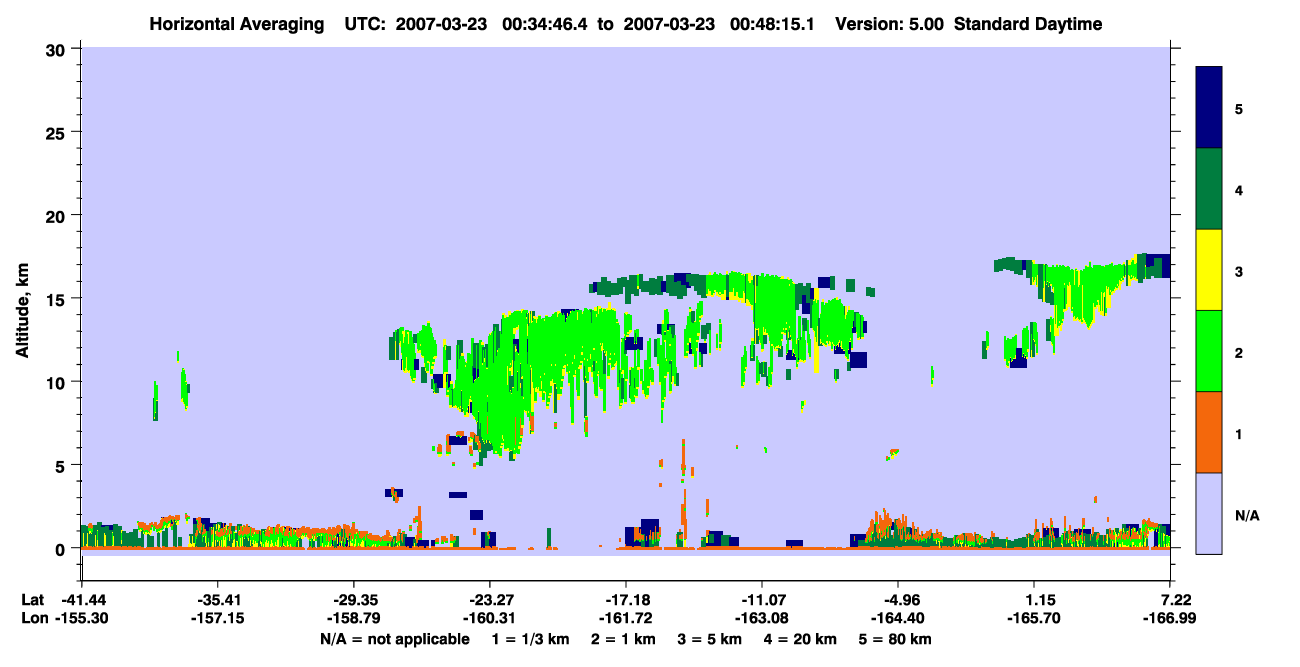This screenshot has height=667, width=1300.
Task: Click the orange color bar segment for level 1
Action: point(1209,432)
